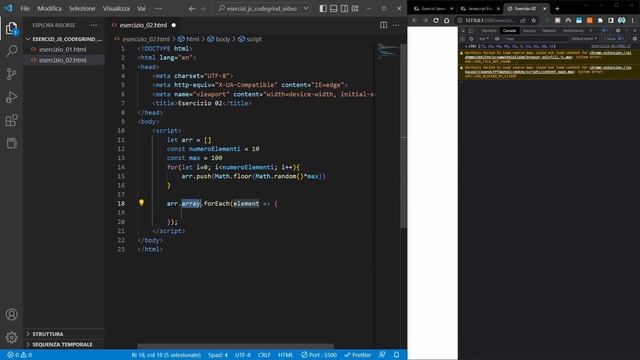Open the Manage gear in activity bar
Screen dimensions: 640x360
point(11,337)
